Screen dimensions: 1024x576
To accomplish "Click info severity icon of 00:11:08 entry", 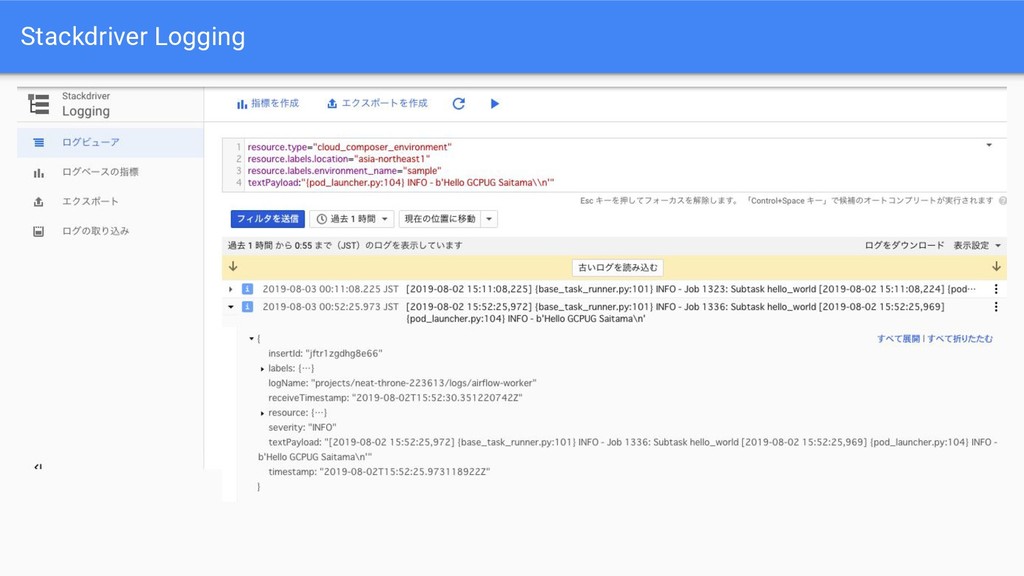I will (248, 289).
